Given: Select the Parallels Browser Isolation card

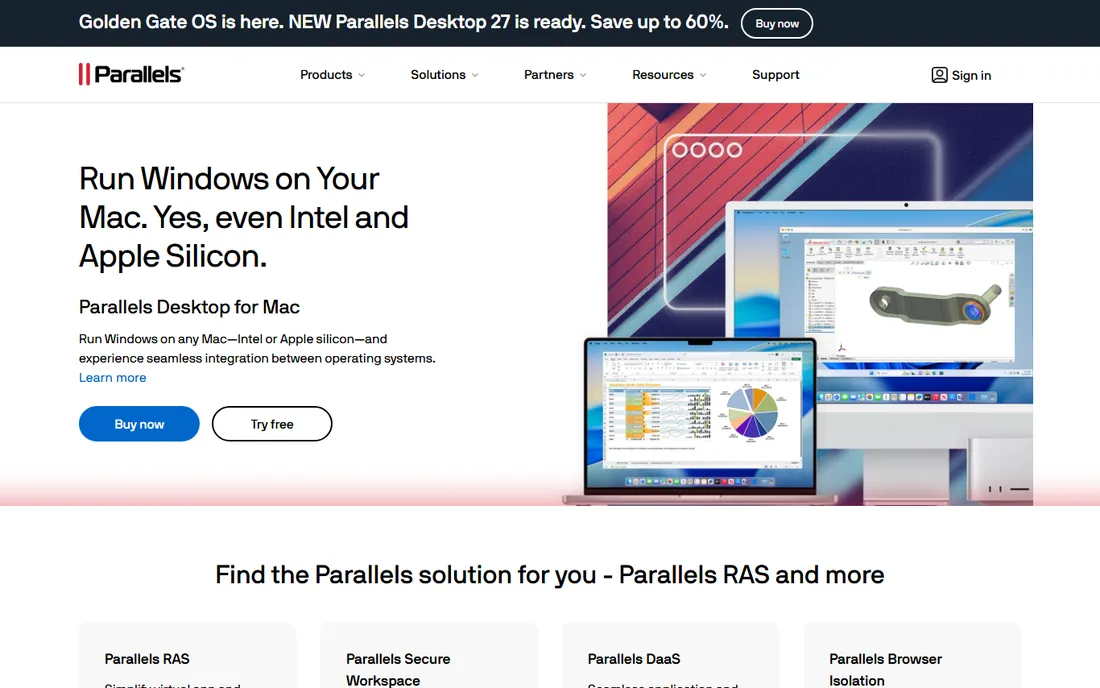Looking at the screenshot, I should [x=913, y=656].
